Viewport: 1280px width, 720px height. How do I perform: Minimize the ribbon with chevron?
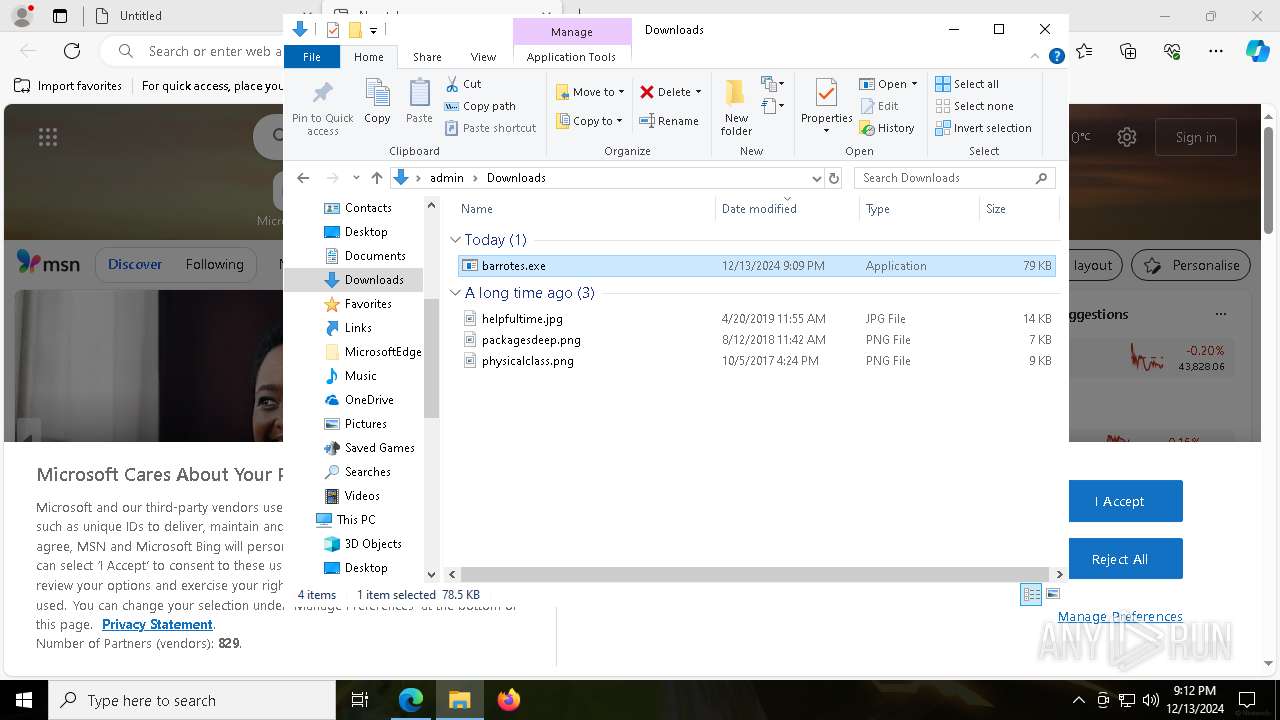pos(1036,57)
